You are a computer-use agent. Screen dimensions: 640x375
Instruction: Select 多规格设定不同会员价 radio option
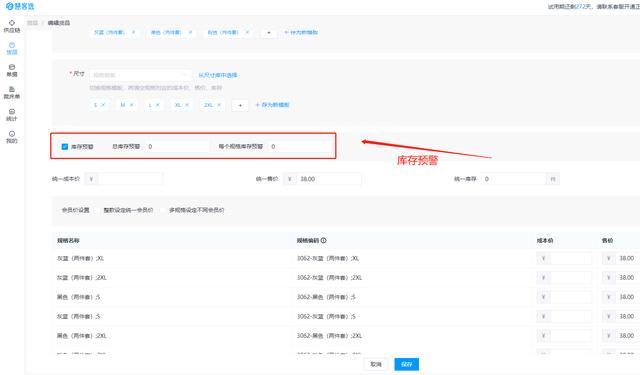coord(193,210)
